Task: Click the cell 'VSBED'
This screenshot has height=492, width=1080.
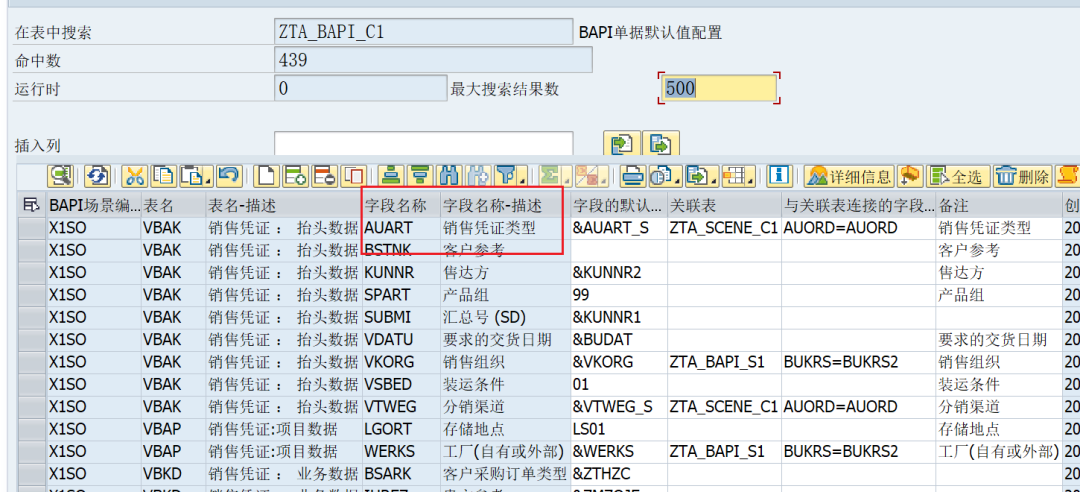Action: [x=401, y=384]
